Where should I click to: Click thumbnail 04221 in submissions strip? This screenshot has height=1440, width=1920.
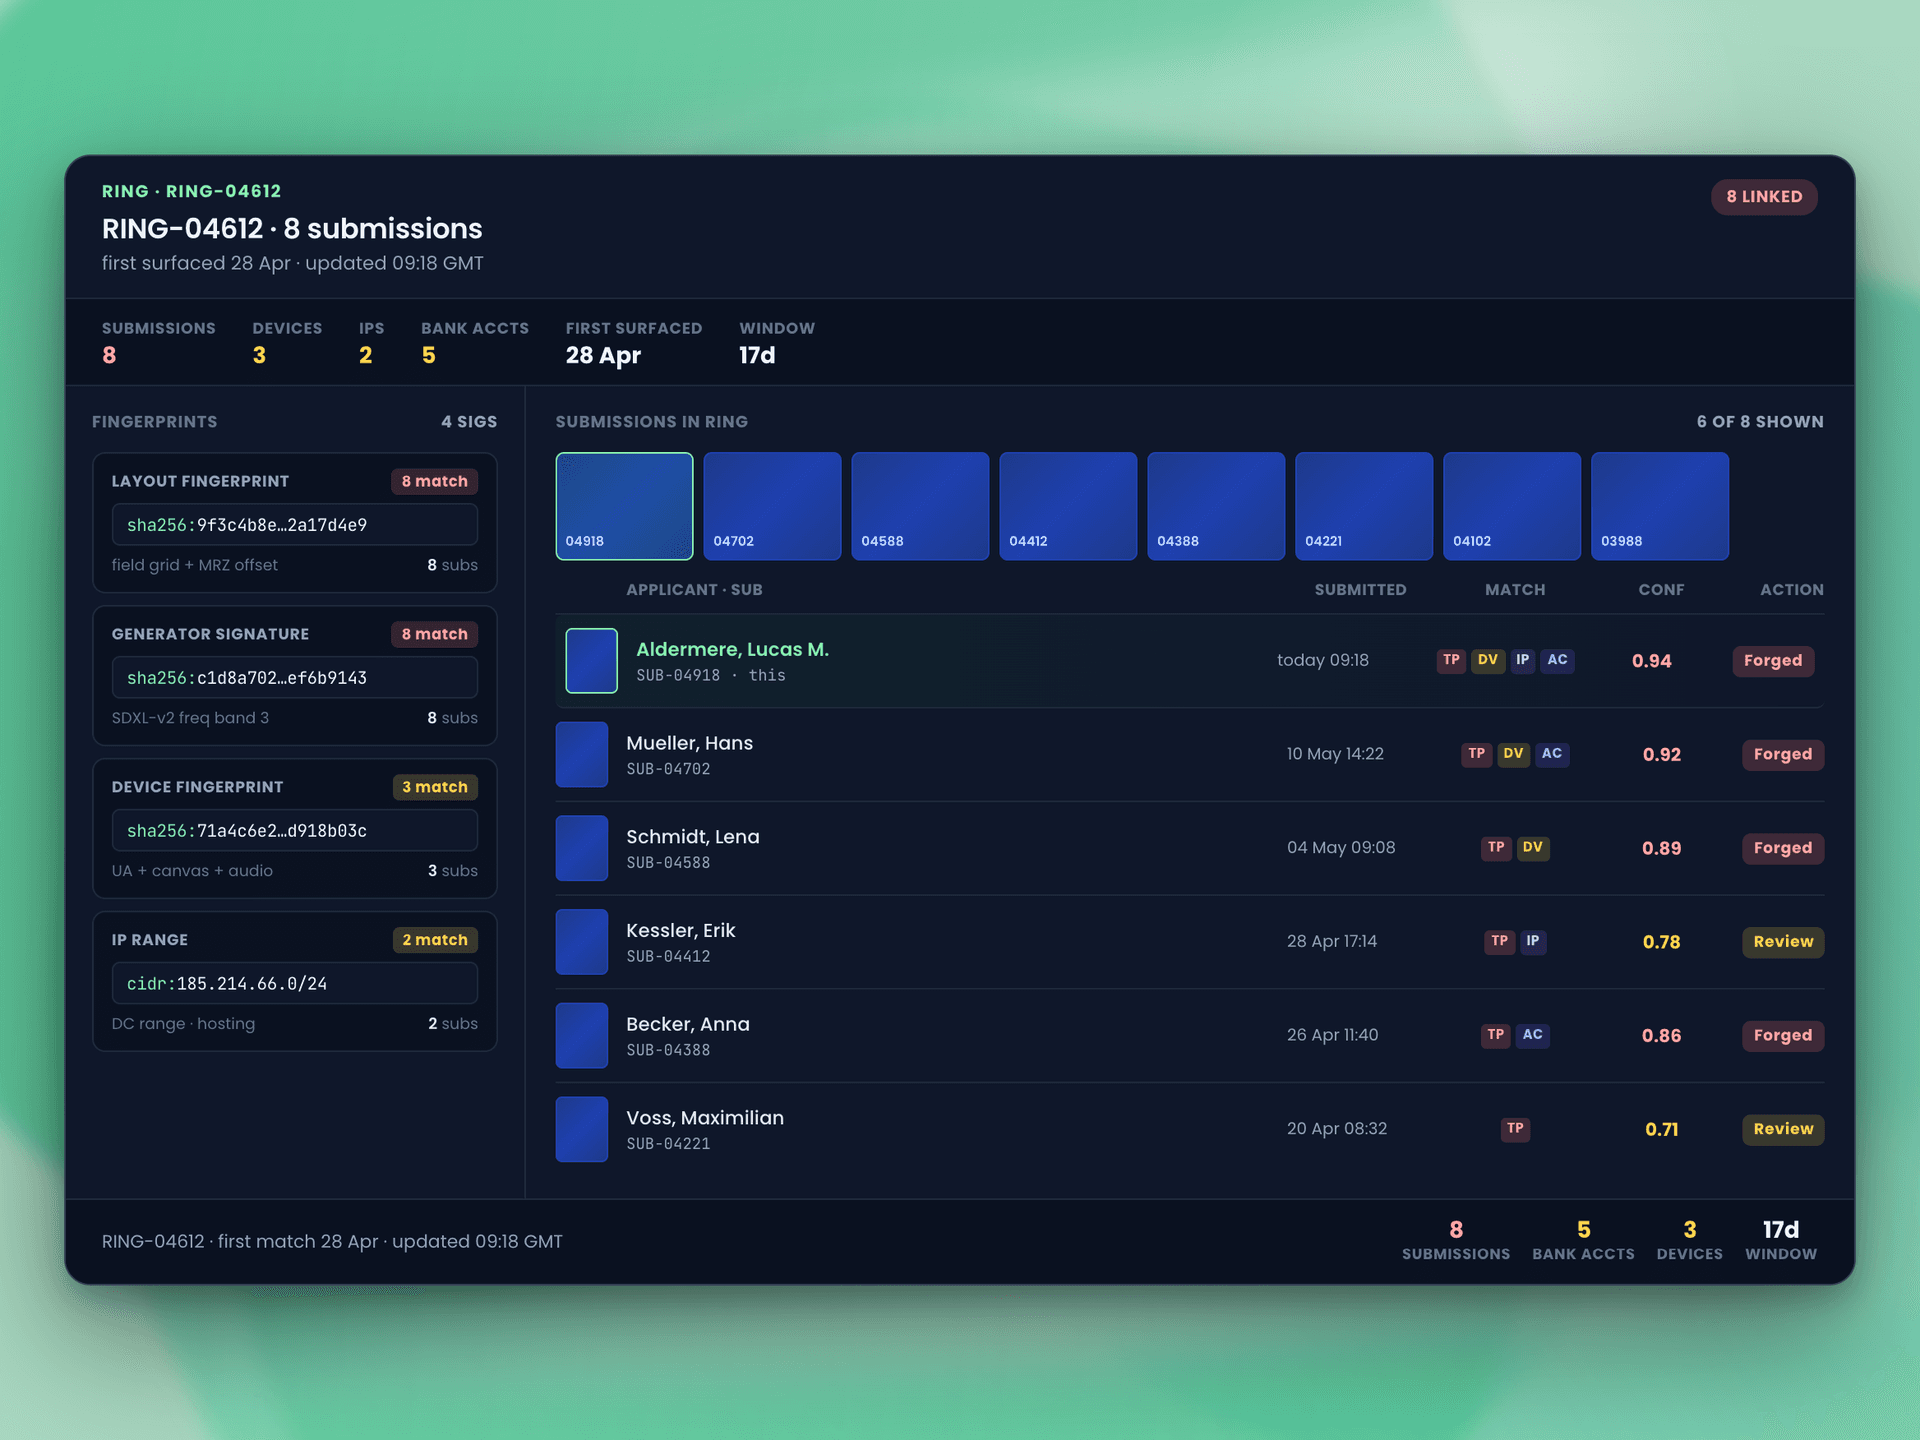pos(1364,506)
